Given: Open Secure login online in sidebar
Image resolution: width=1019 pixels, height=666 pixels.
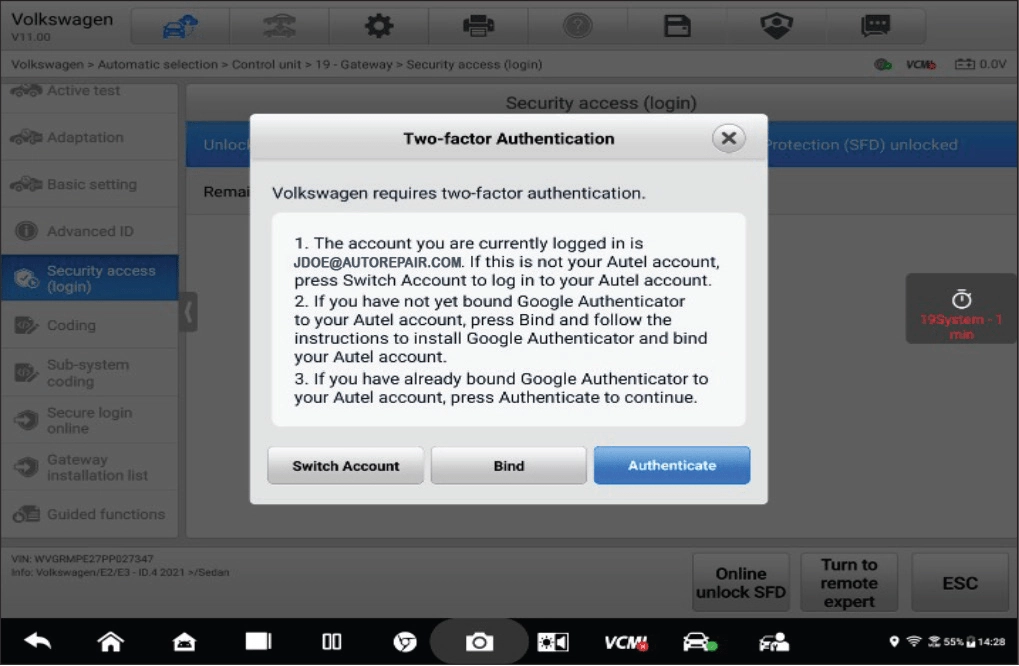Looking at the screenshot, I should pos(89,420).
